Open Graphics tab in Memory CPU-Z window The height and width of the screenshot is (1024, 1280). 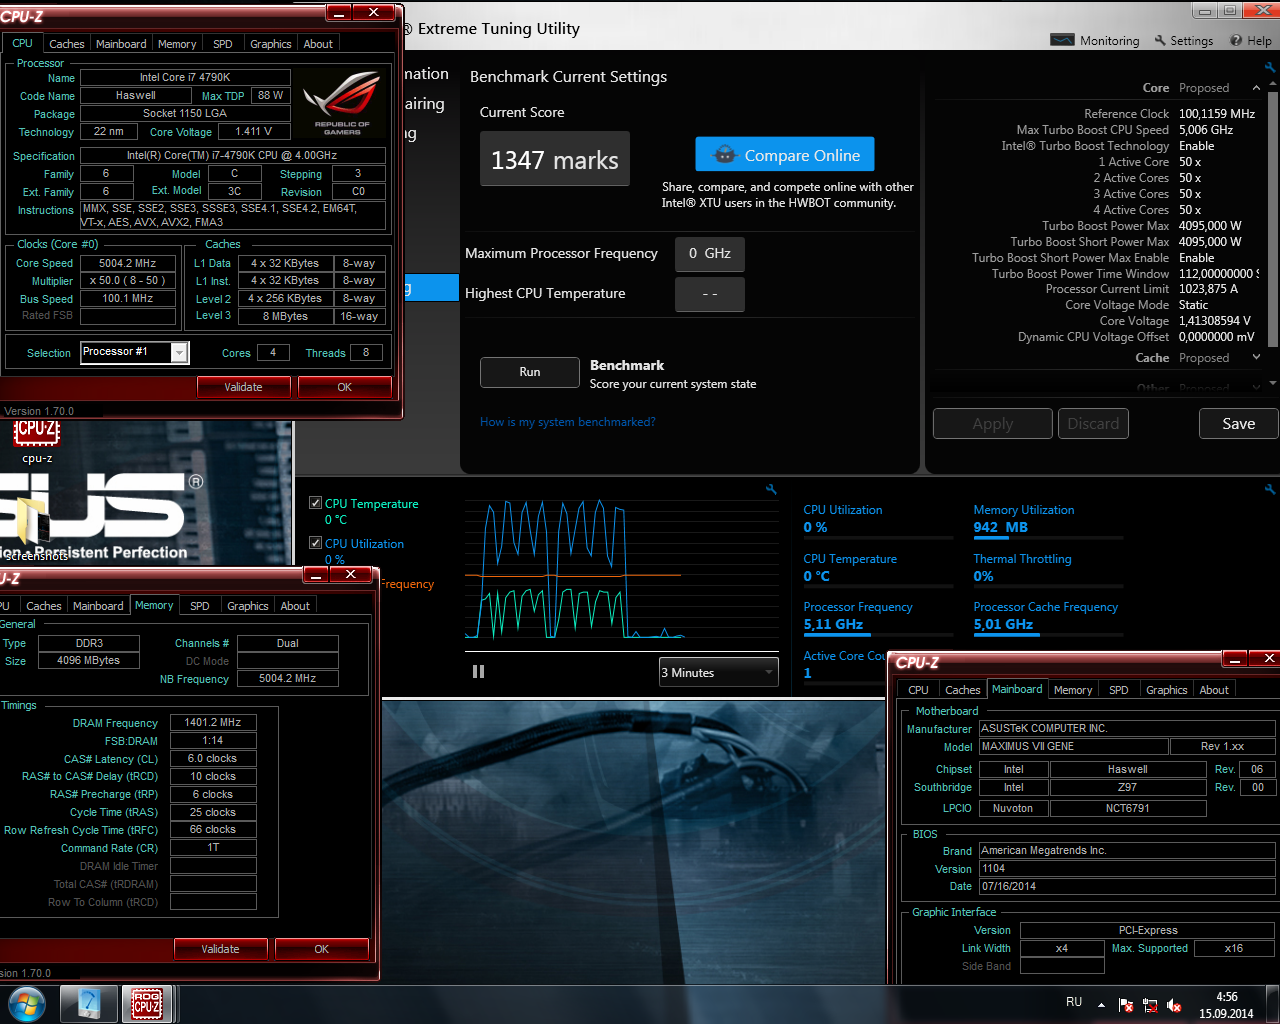248,606
